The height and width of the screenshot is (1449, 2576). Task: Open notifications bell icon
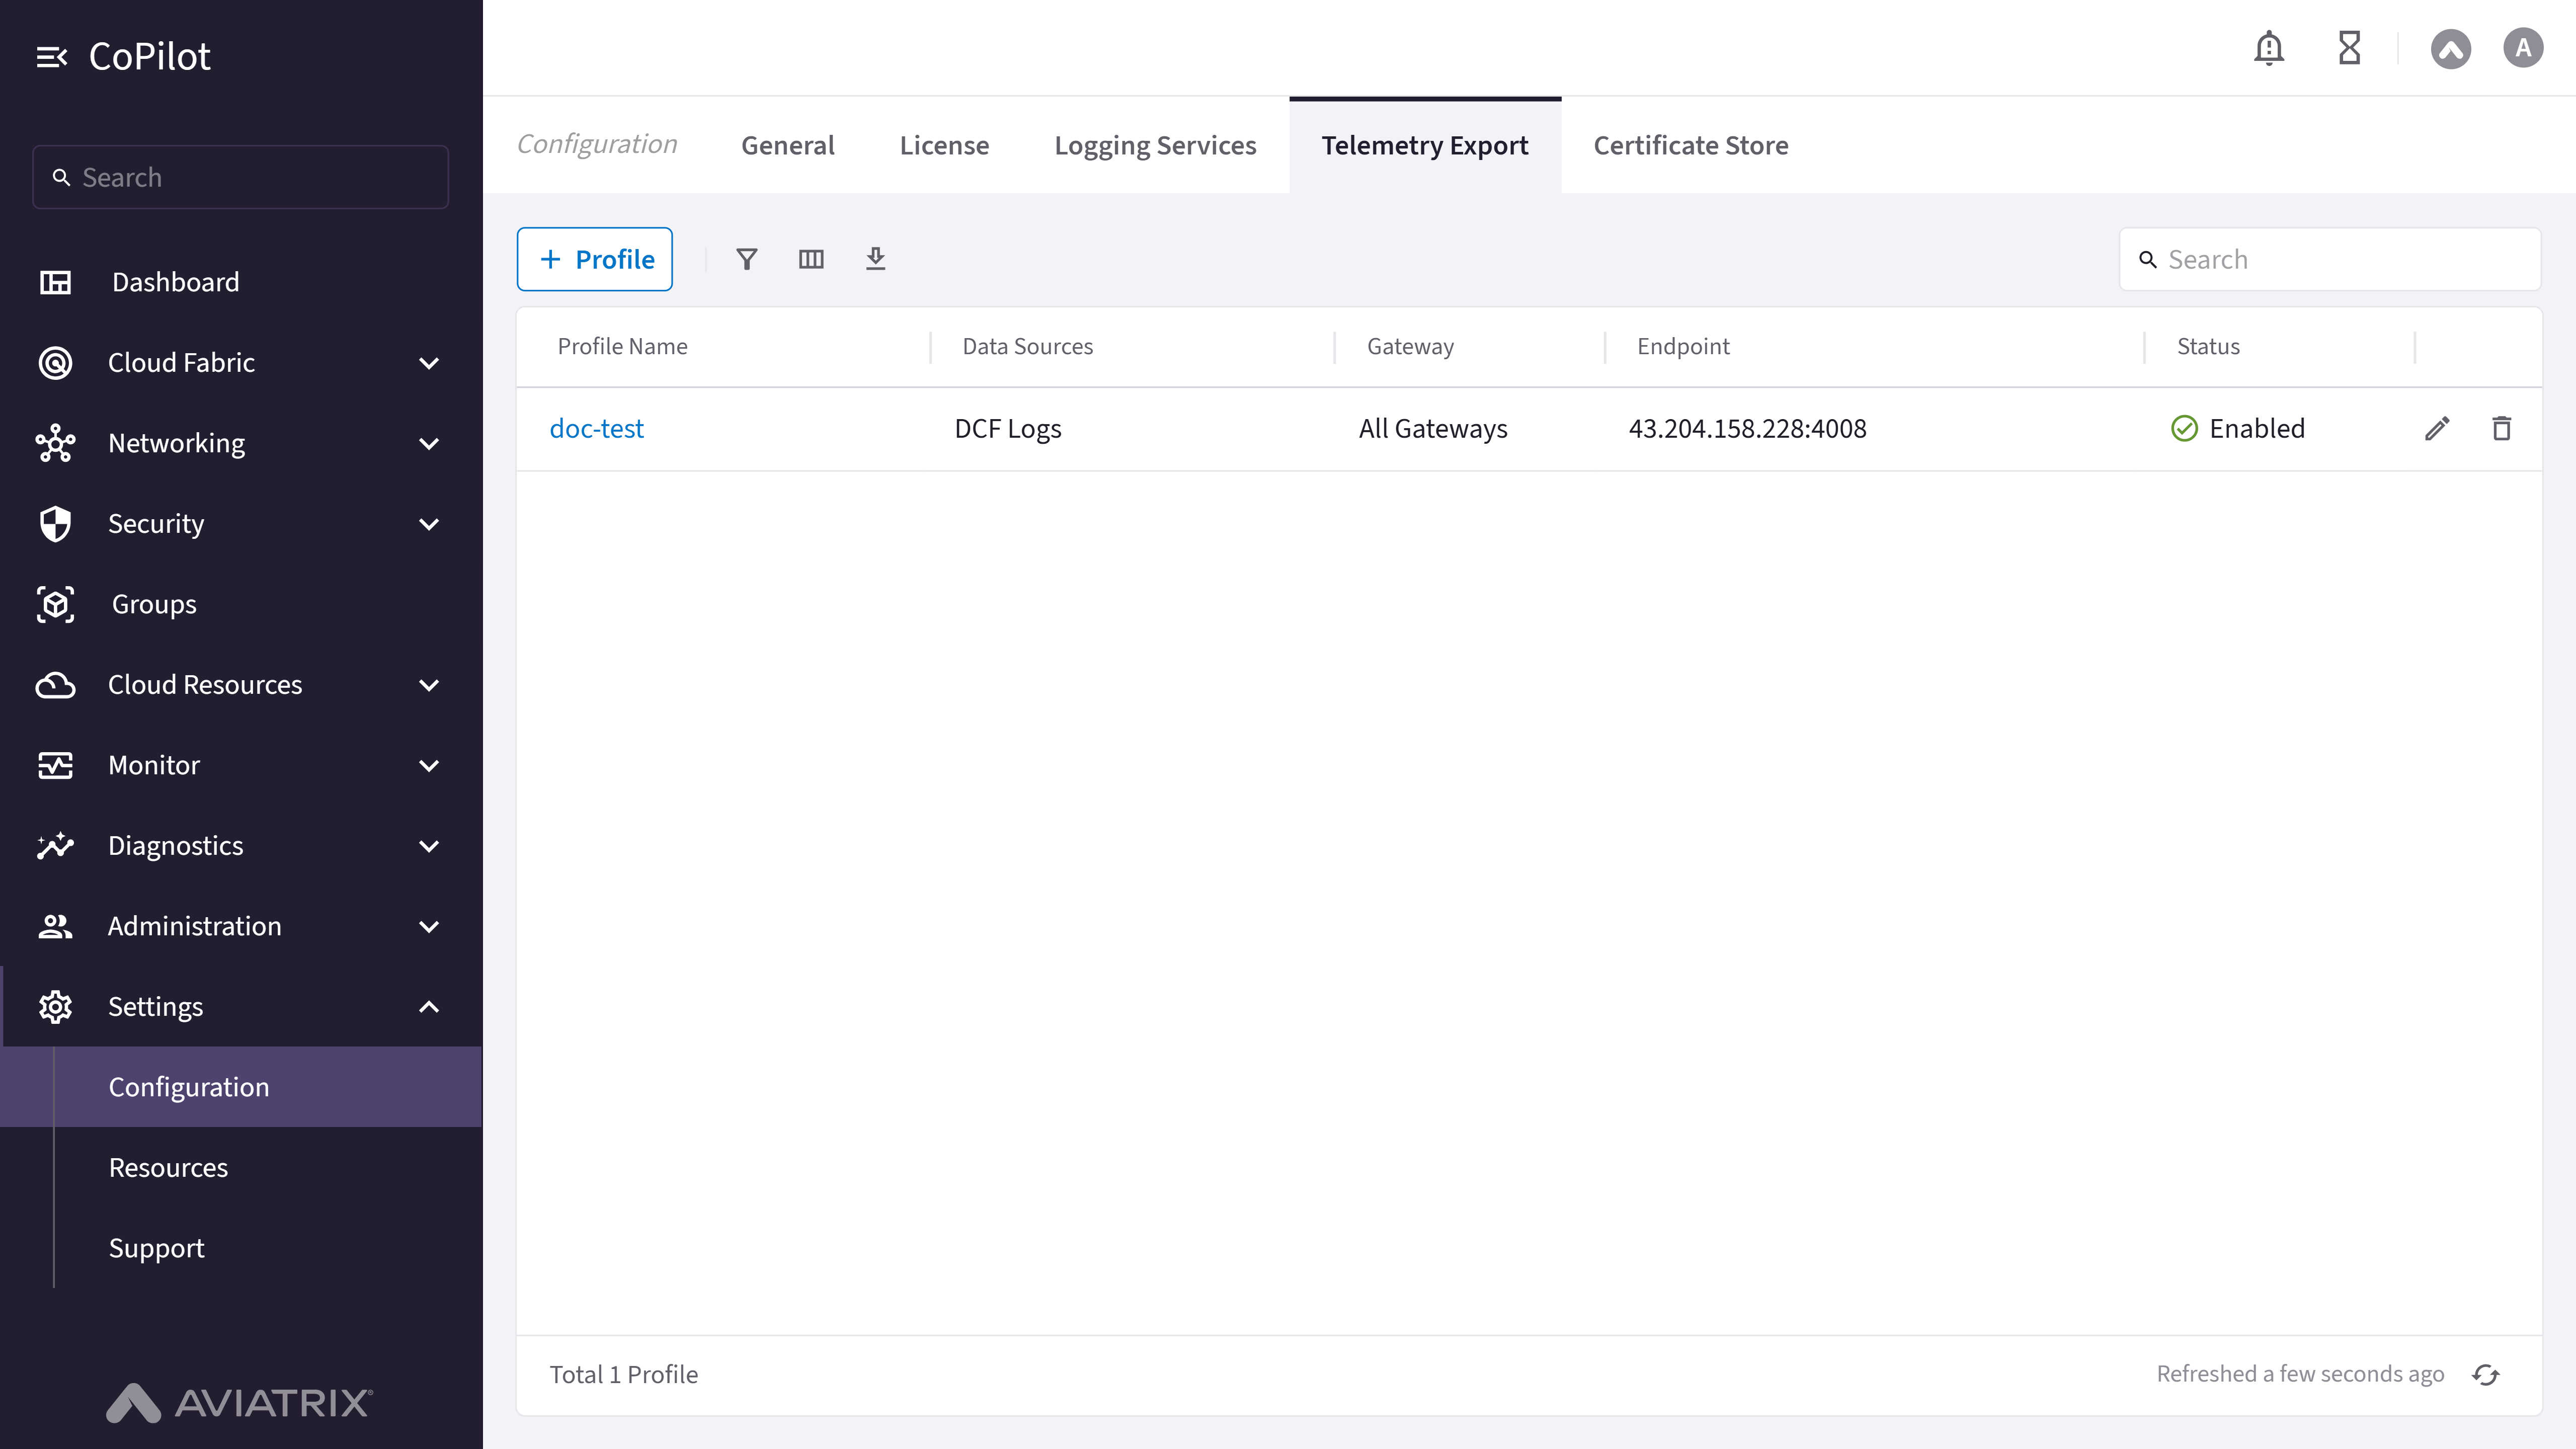(2269, 48)
